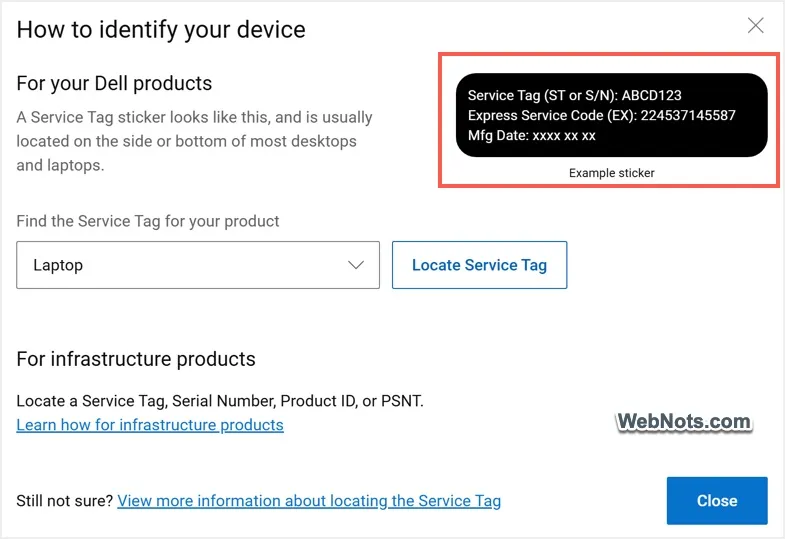Click the Still not sure? text
The image size is (785, 539).
point(65,501)
